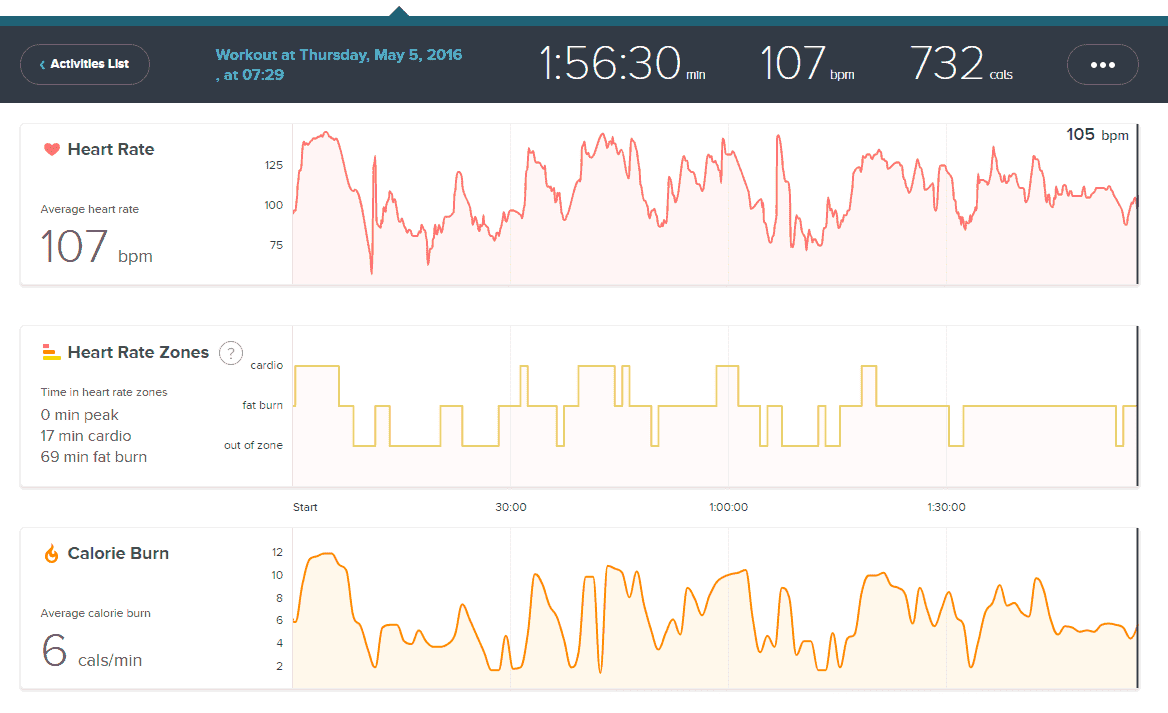Image resolution: width=1168 pixels, height=713 pixels.
Task: Click the Average calorie burn value
Action: click(x=90, y=650)
